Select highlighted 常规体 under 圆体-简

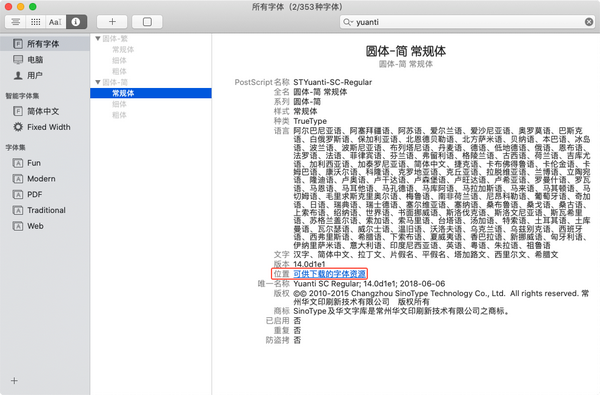coord(151,93)
